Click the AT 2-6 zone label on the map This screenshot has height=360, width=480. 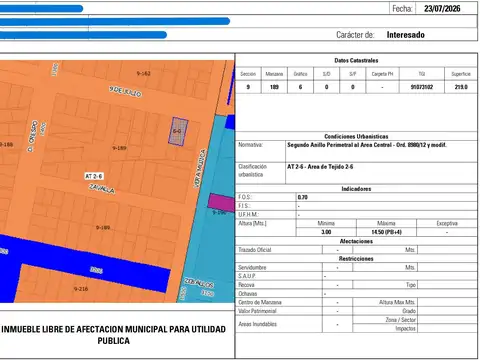click(94, 176)
